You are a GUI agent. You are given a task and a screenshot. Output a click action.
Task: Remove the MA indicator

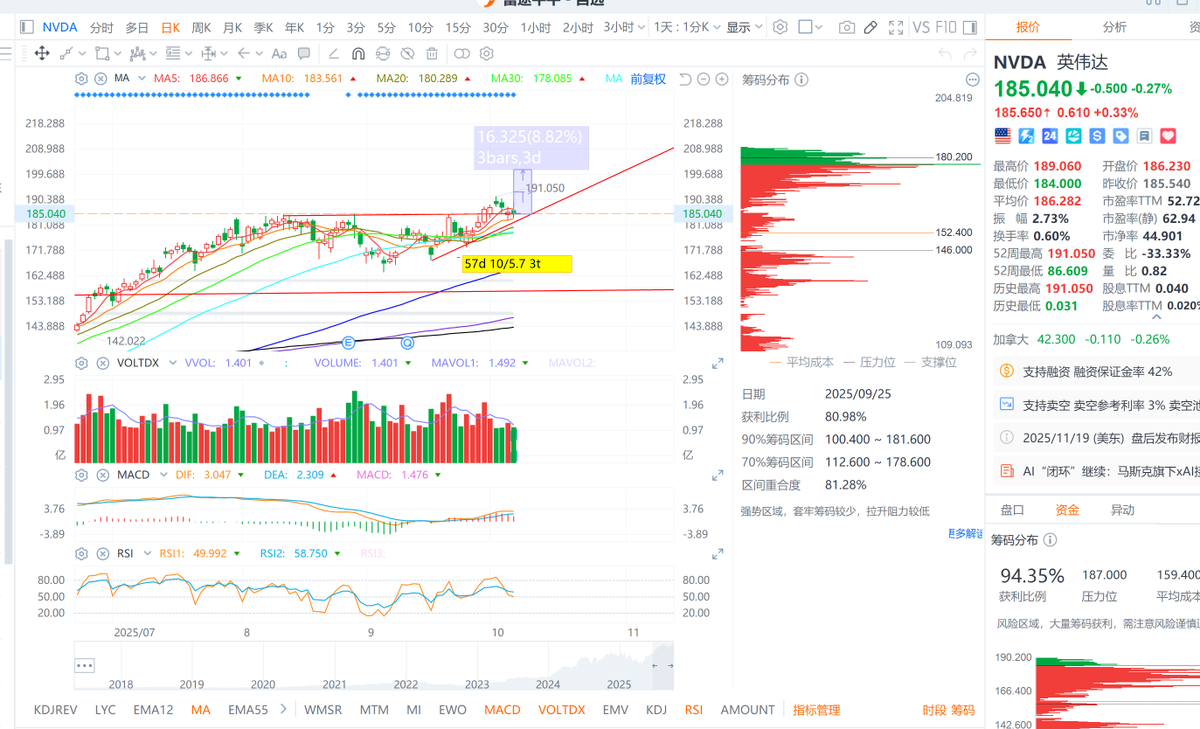click(x=101, y=78)
